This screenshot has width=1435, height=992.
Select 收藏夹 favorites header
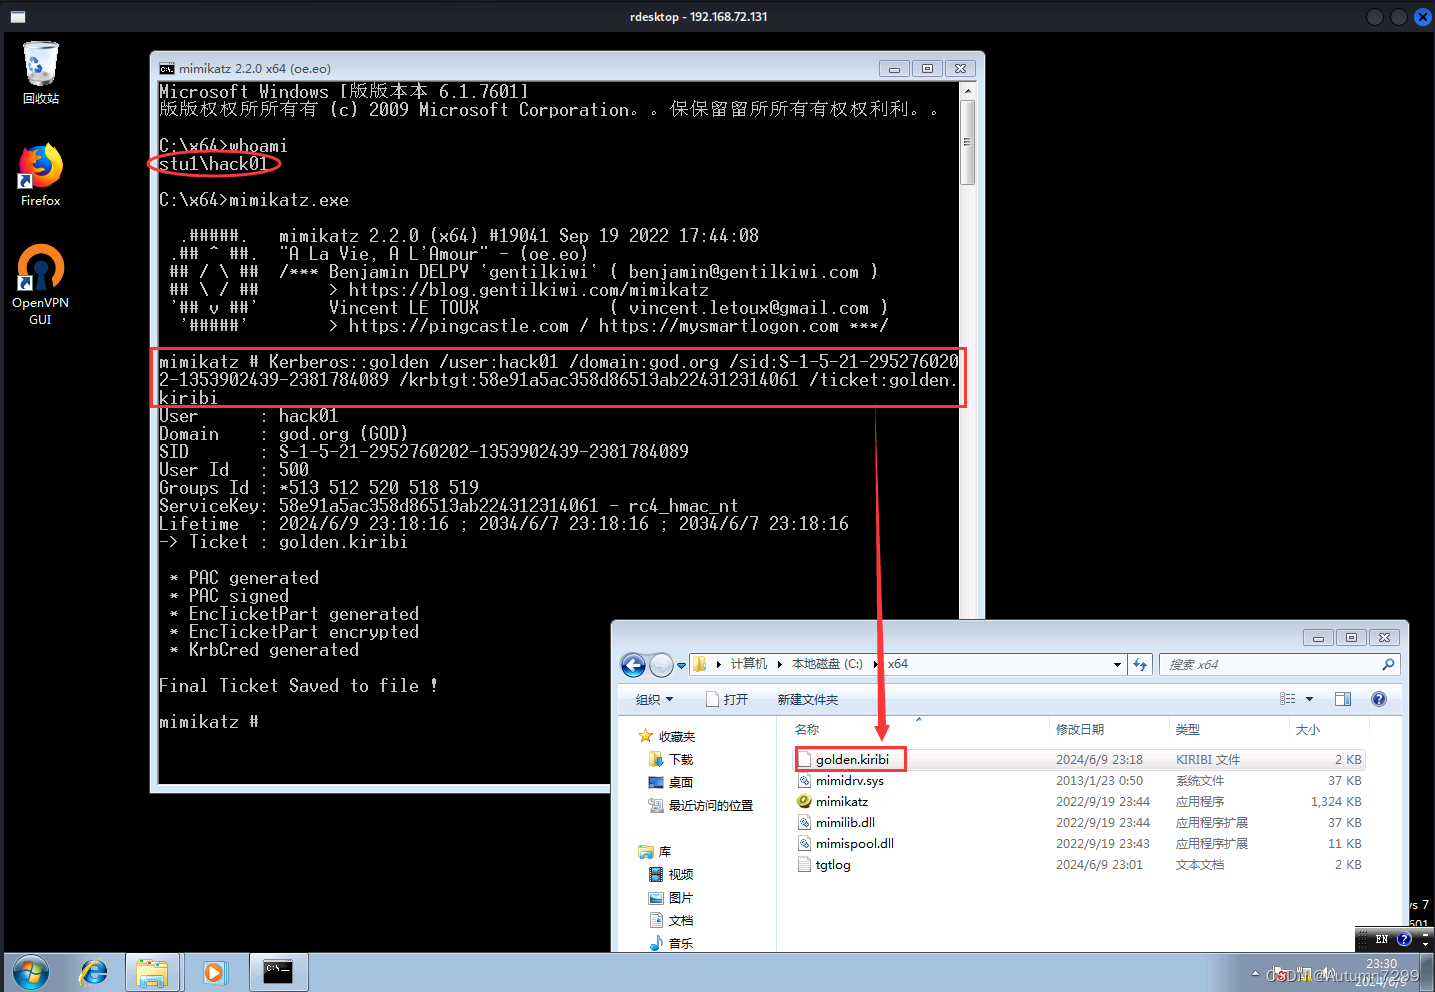(x=676, y=737)
